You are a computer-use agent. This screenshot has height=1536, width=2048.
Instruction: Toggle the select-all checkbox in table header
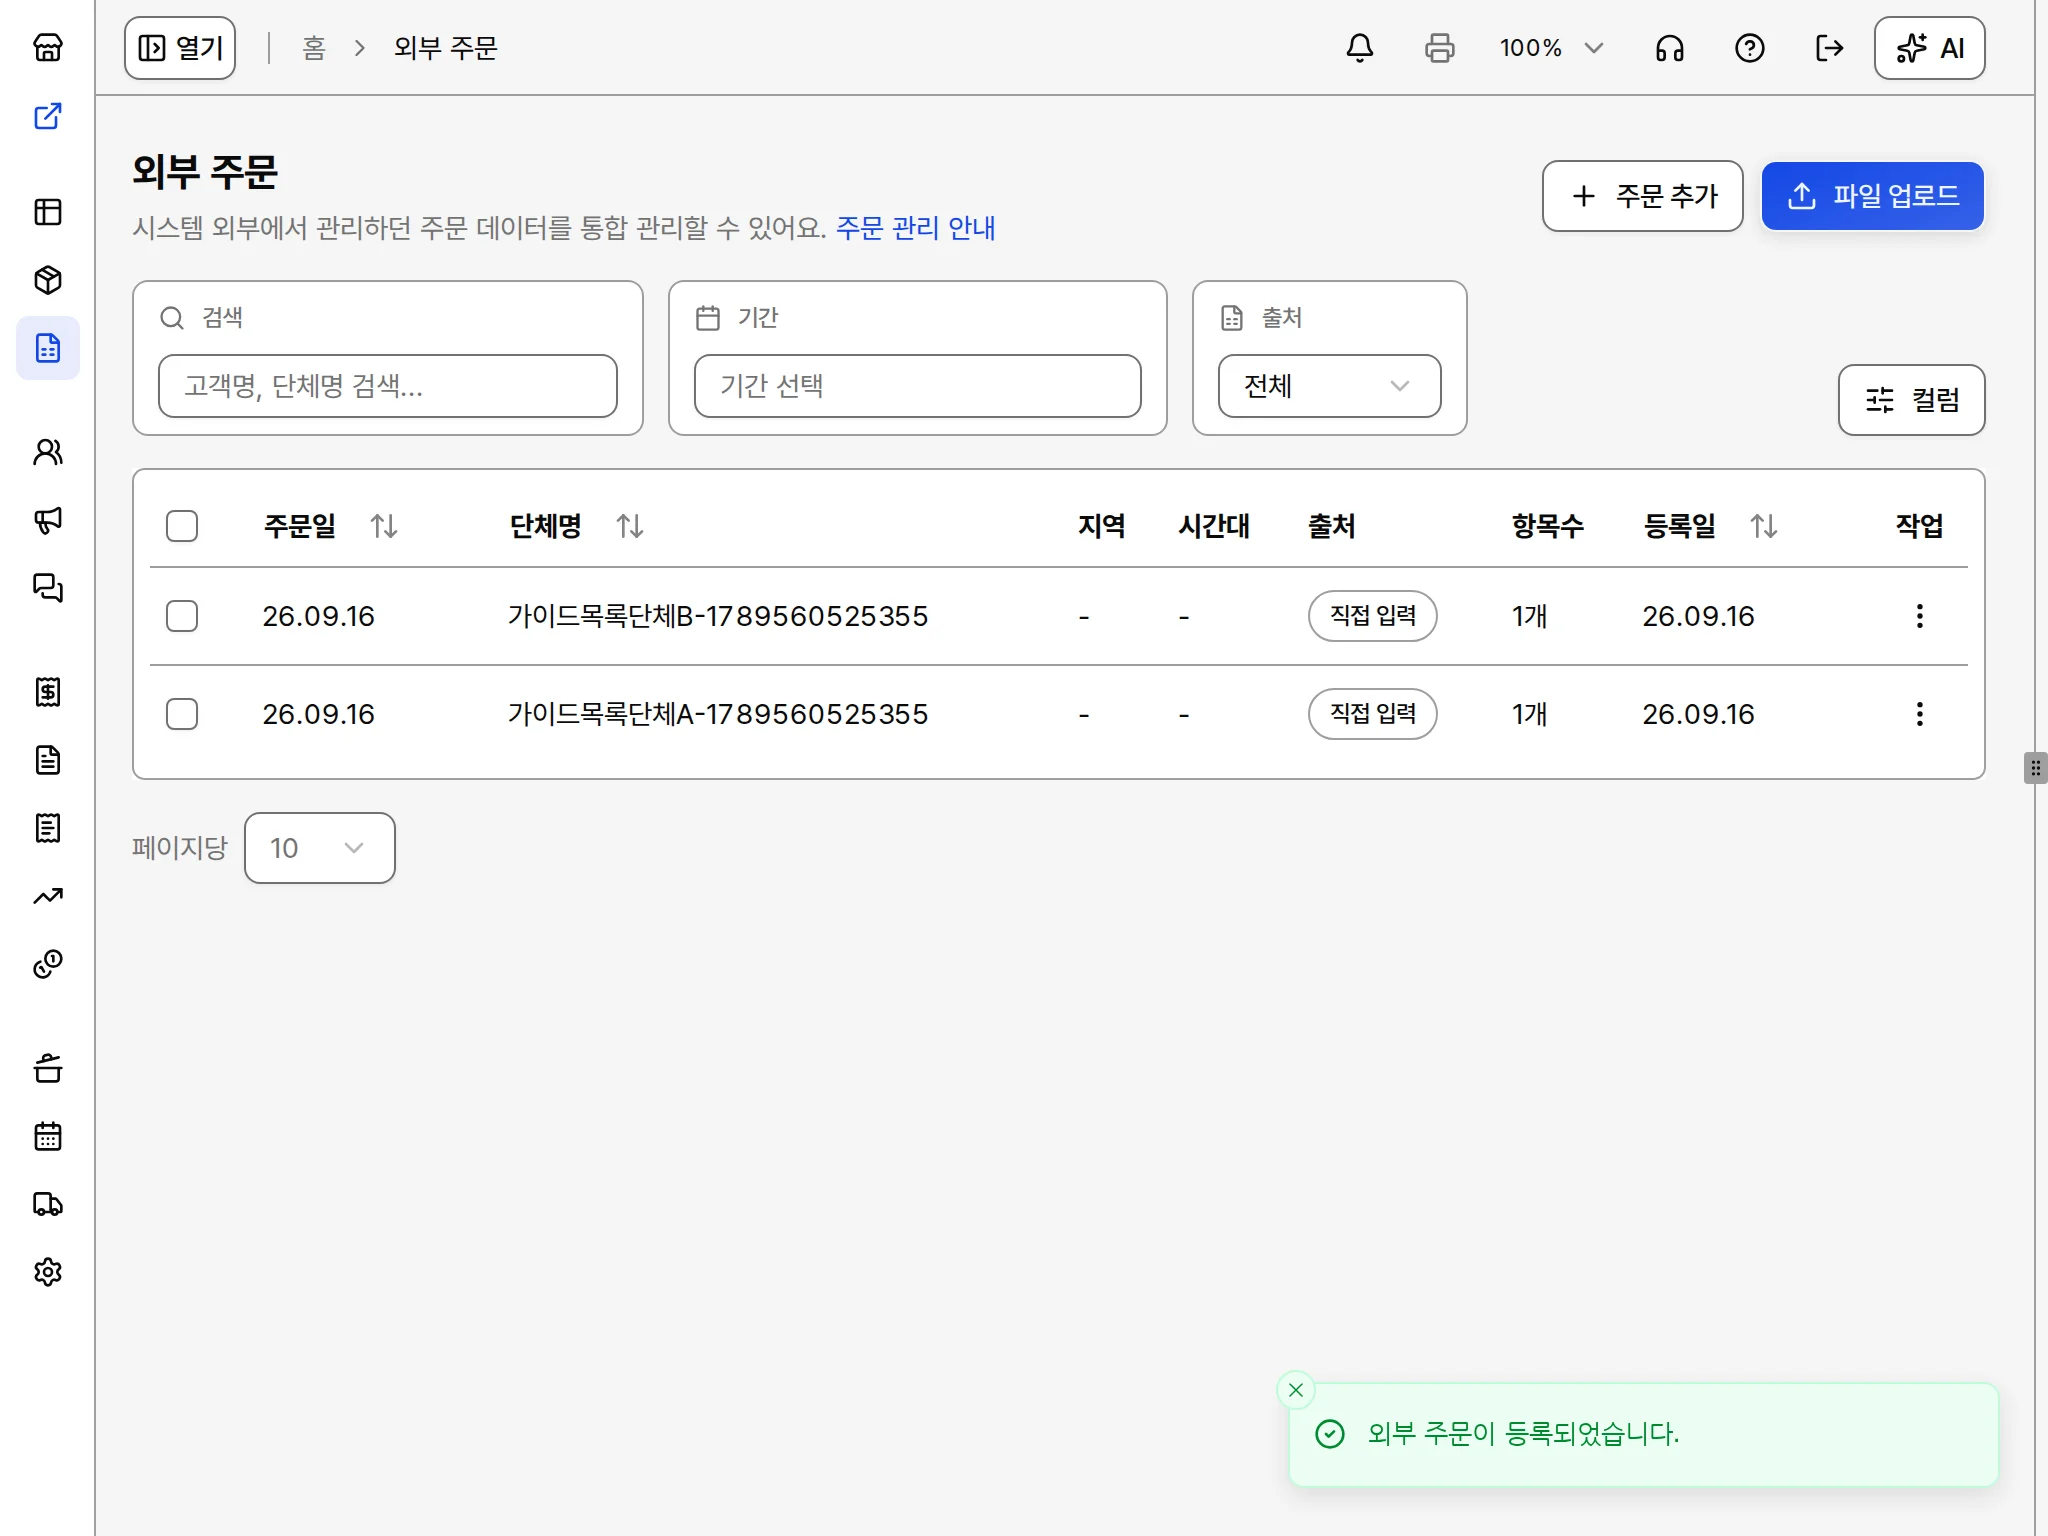pyautogui.click(x=182, y=526)
